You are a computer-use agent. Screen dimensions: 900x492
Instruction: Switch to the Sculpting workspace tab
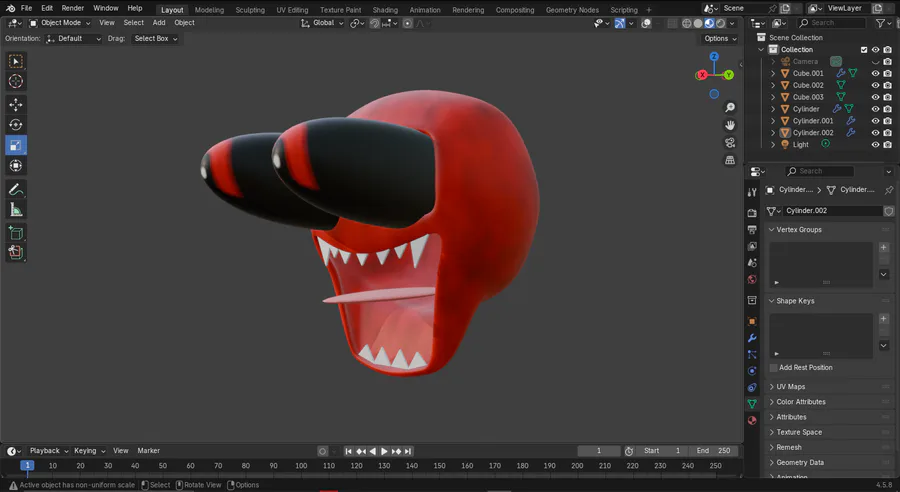250,9
